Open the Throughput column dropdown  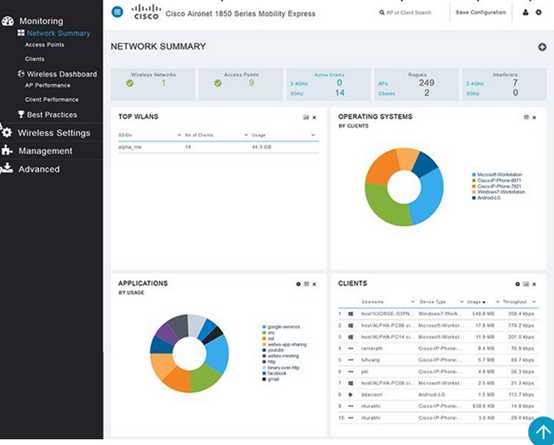(x=534, y=302)
